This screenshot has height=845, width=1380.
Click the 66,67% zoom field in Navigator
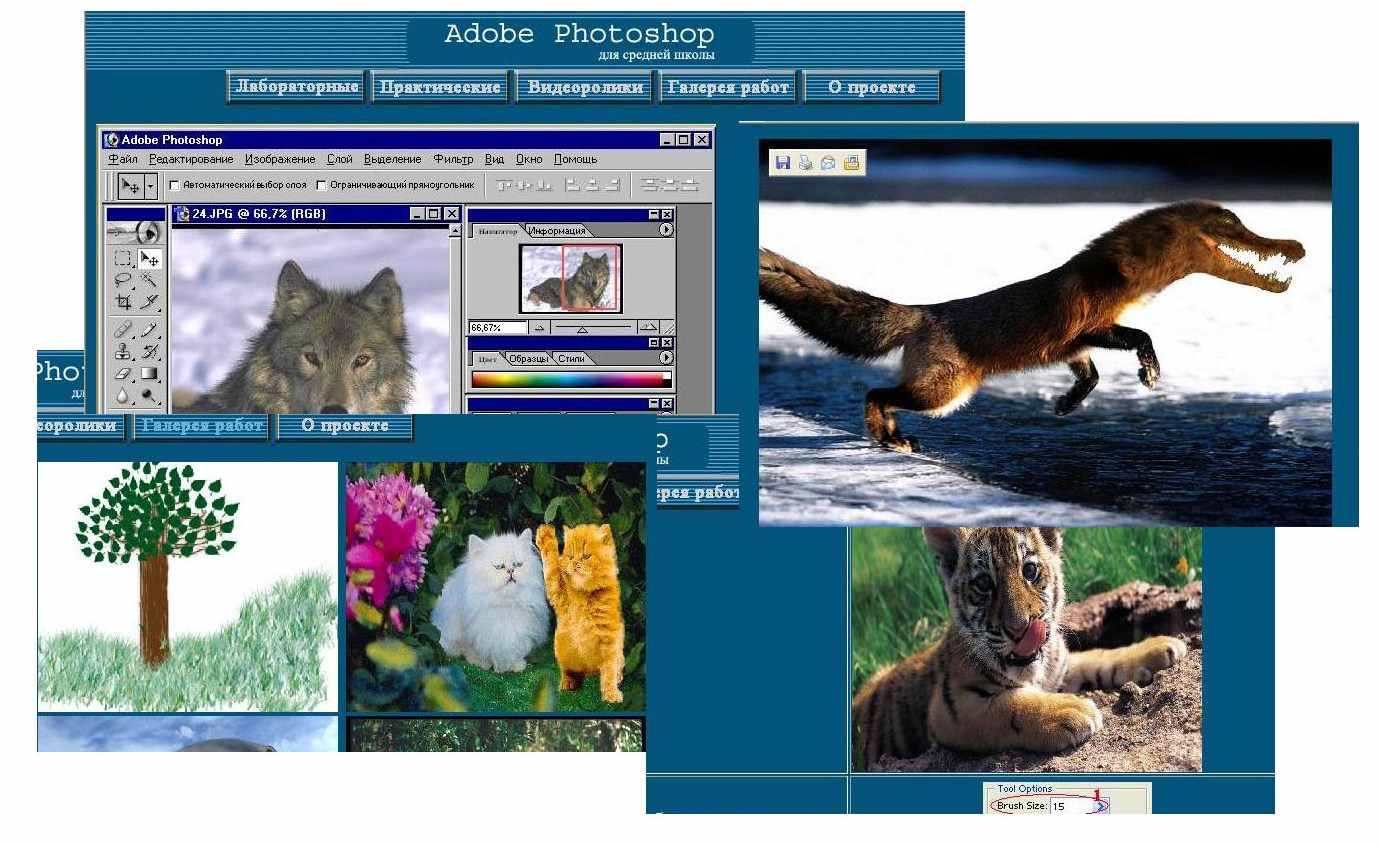pyautogui.click(x=498, y=327)
